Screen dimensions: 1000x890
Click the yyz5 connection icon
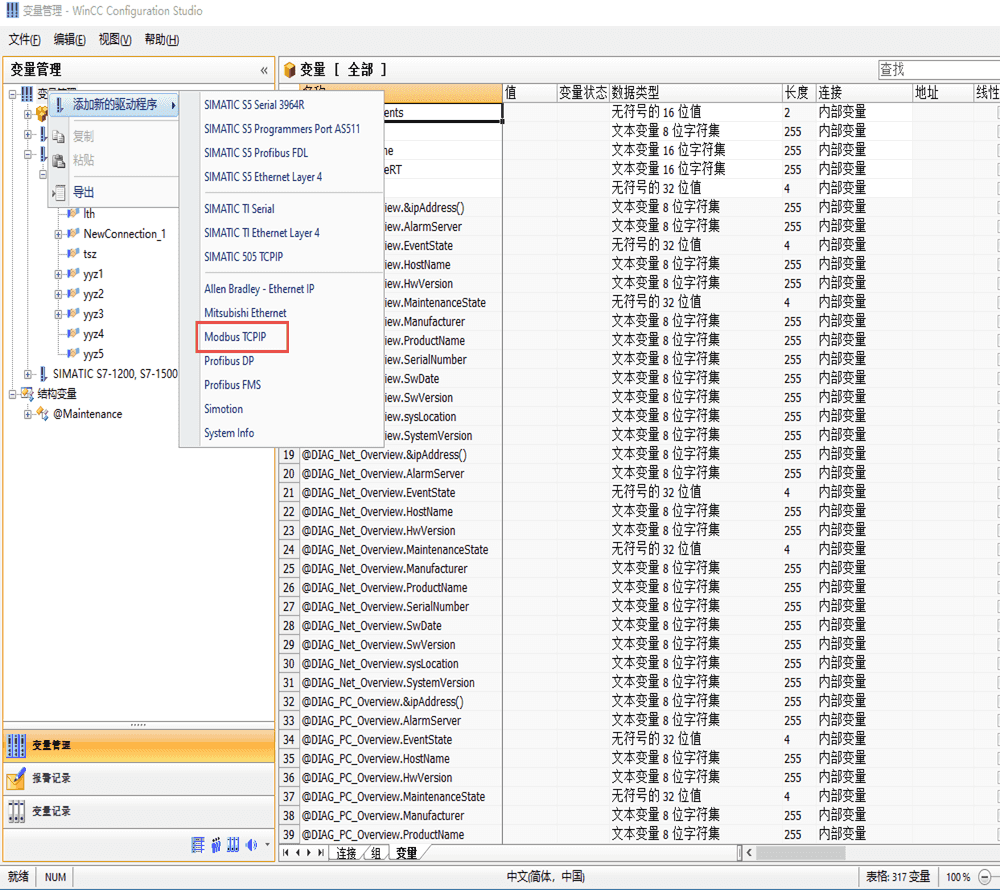tap(72, 354)
